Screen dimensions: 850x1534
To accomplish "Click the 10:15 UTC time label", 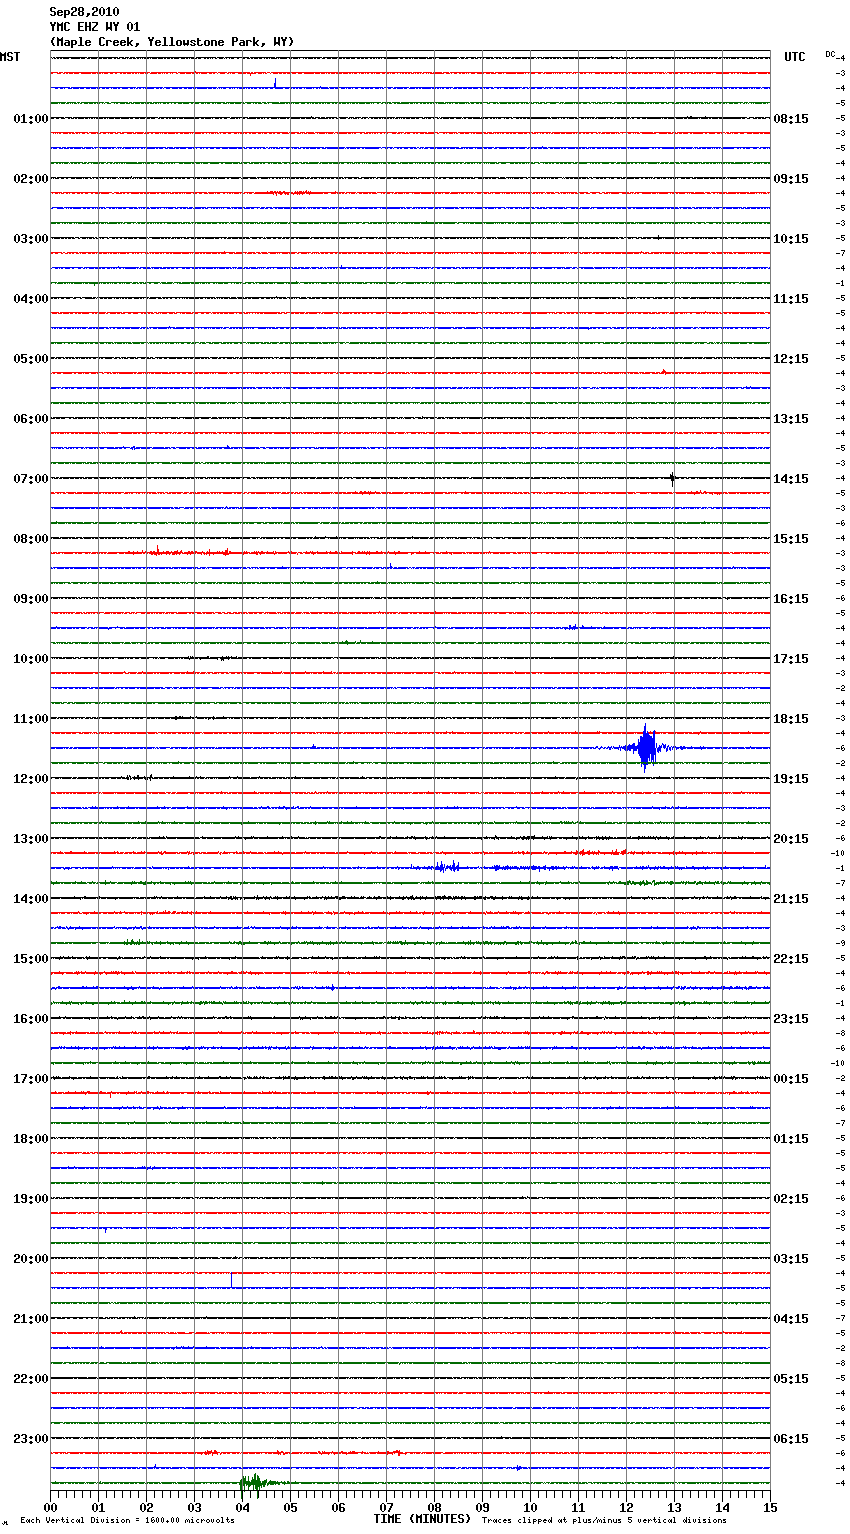I will 791,239.
